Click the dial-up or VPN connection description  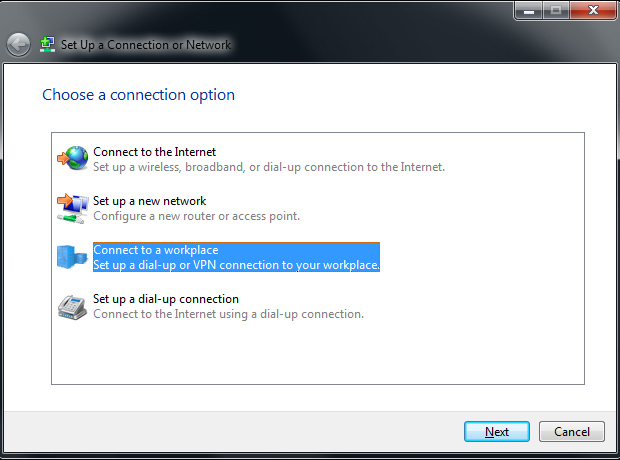point(236,265)
